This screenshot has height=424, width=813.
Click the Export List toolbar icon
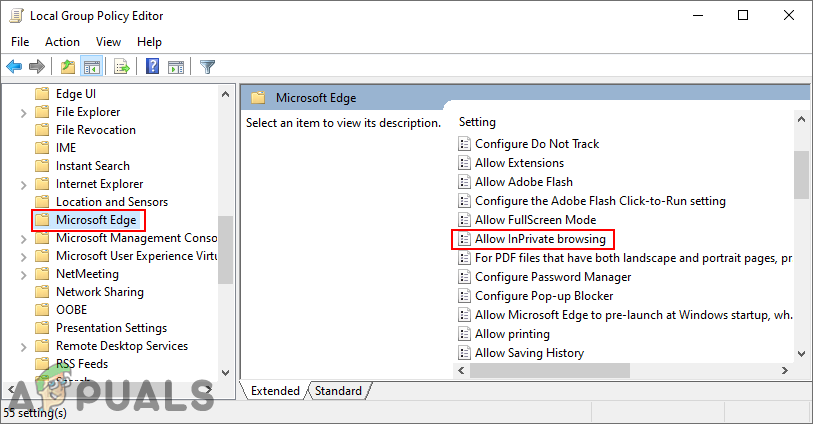121,67
